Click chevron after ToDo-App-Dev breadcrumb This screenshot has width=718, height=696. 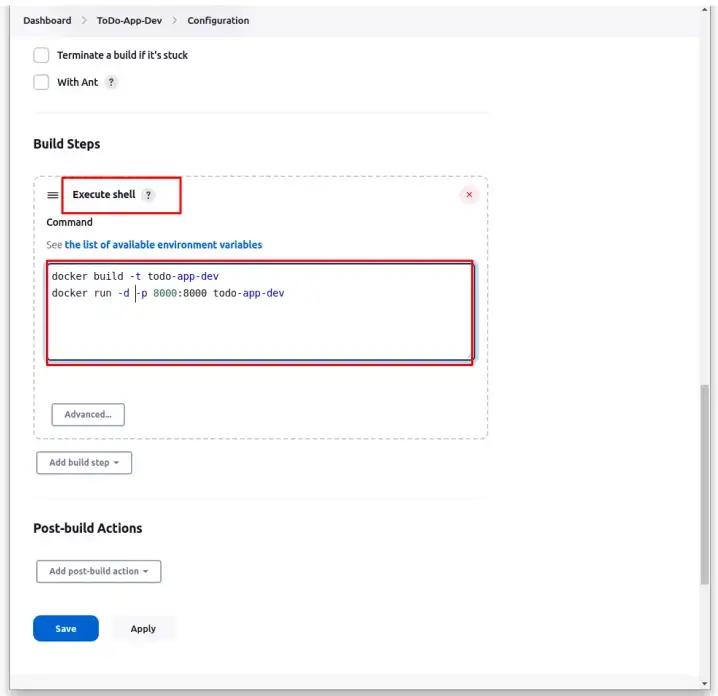(x=174, y=21)
